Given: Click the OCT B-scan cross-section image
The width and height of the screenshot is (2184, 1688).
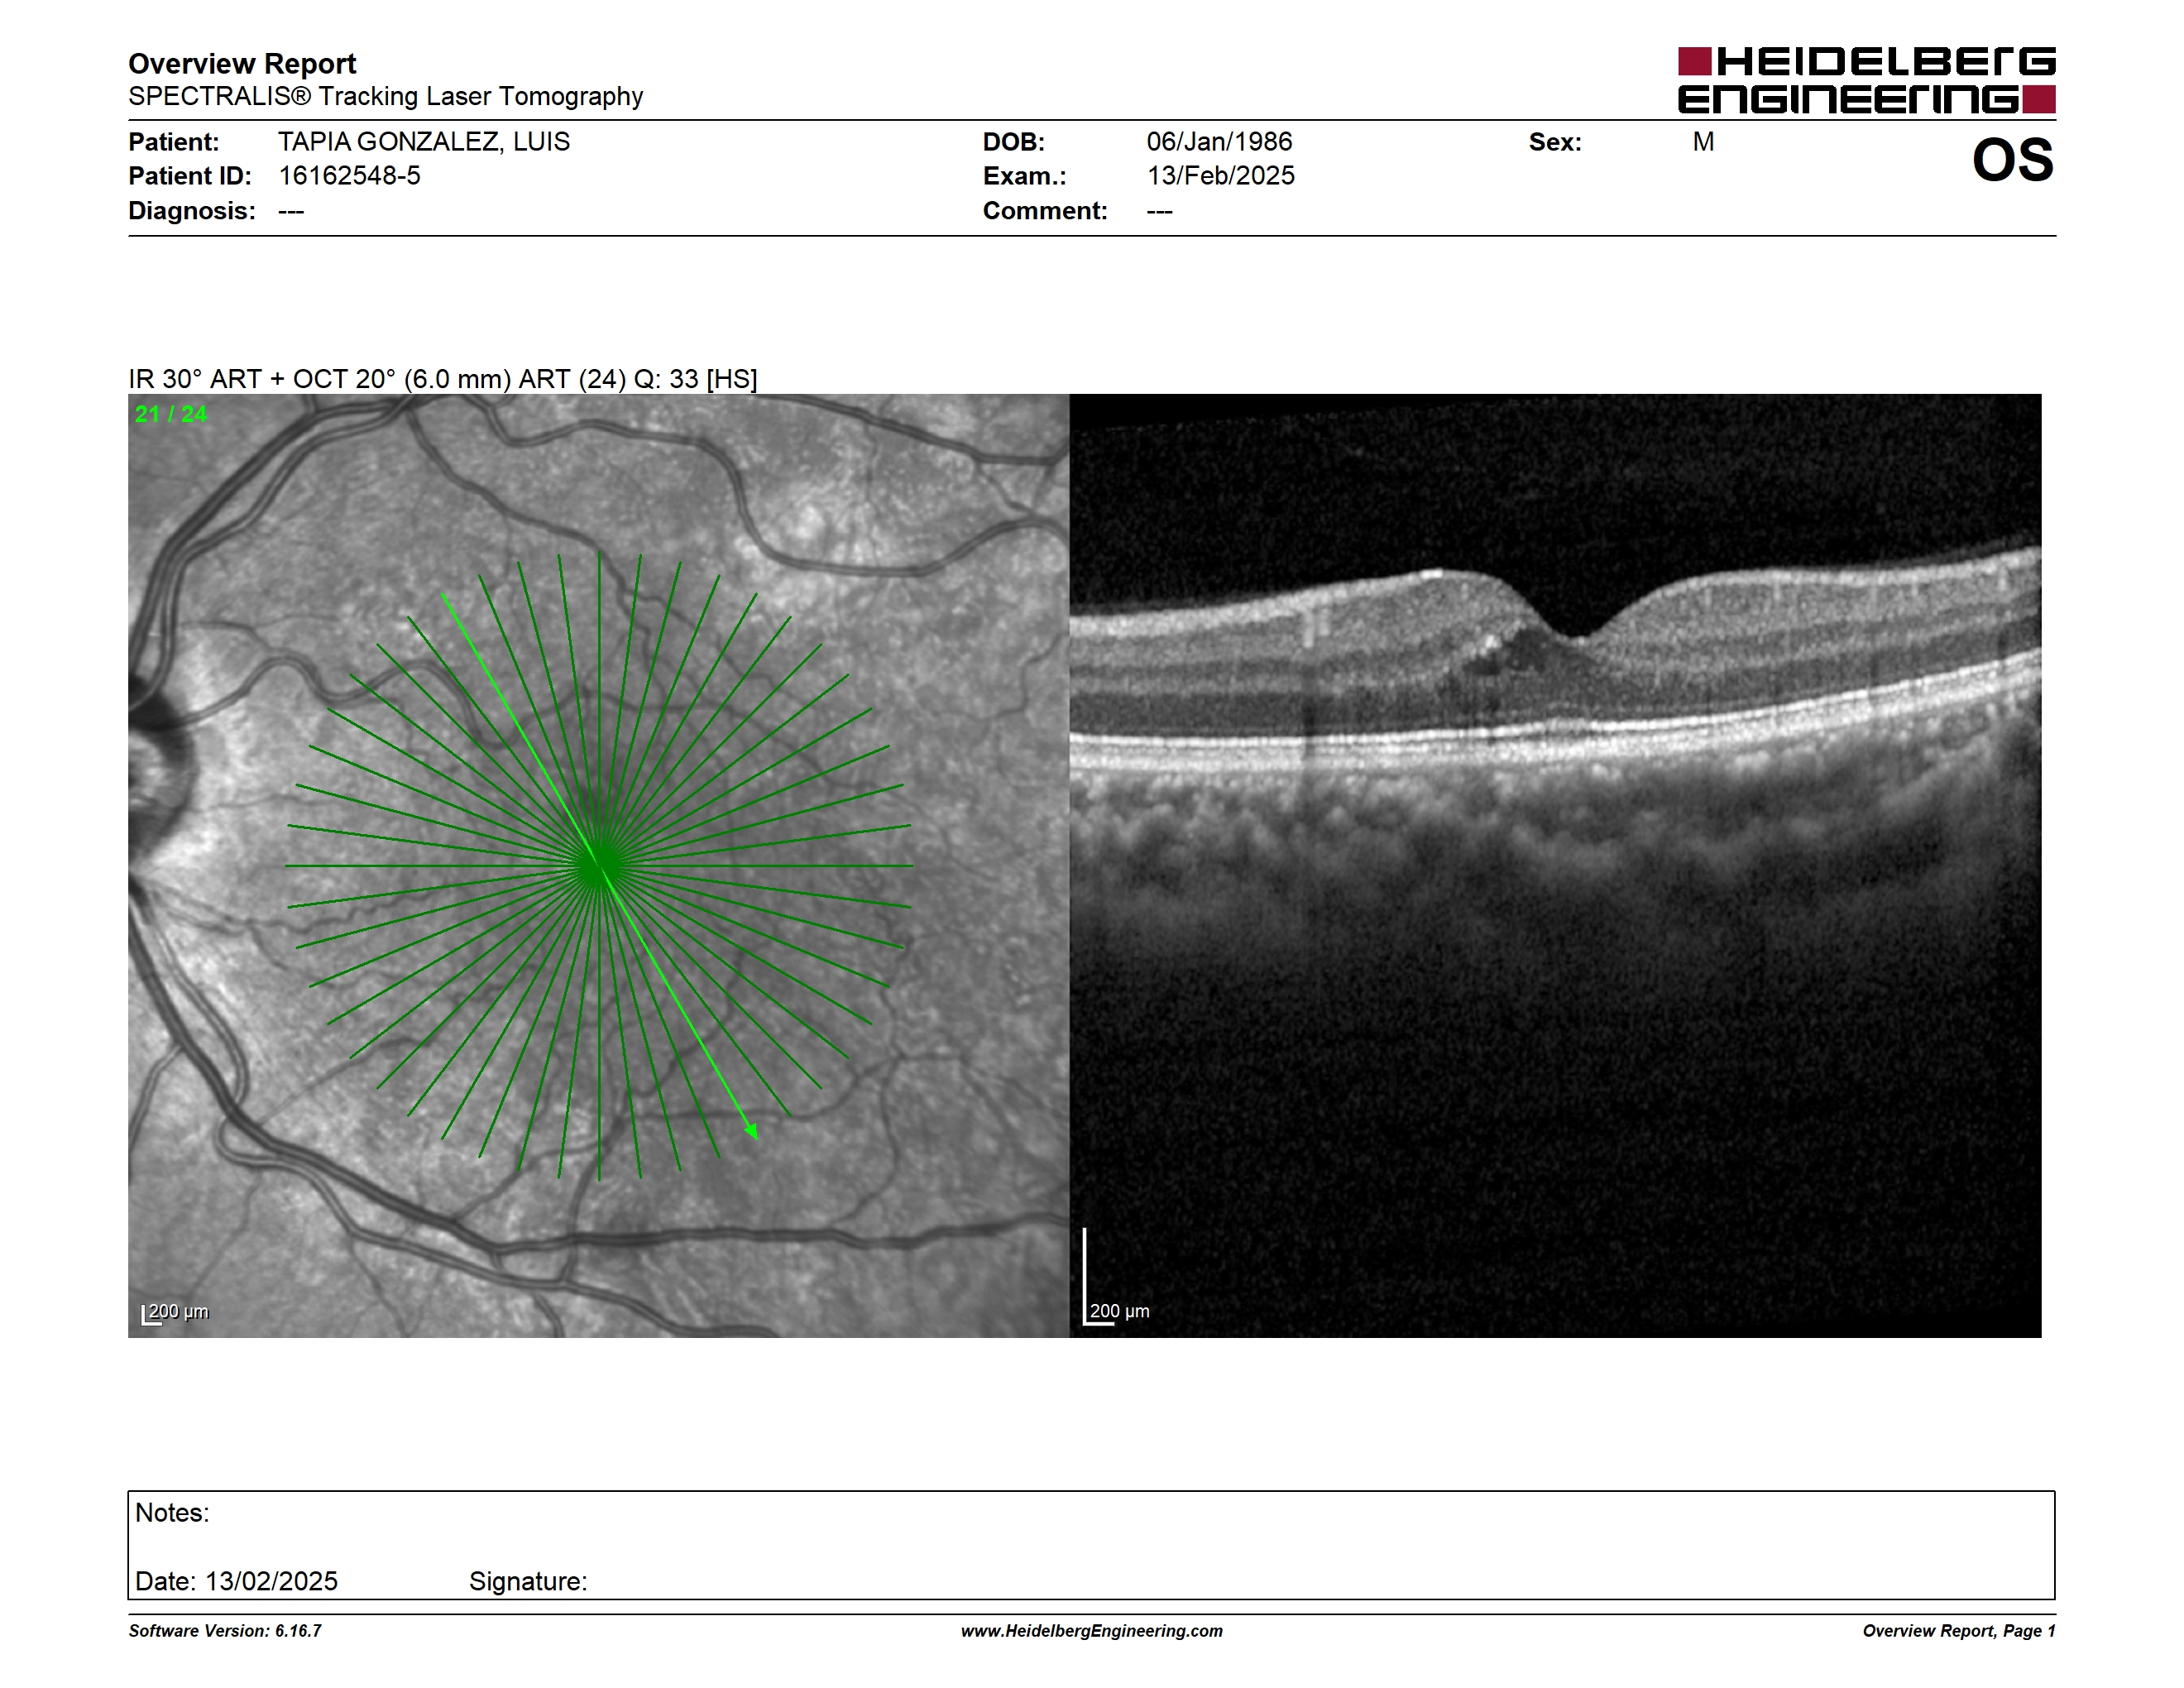Looking at the screenshot, I should pos(1555,865).
